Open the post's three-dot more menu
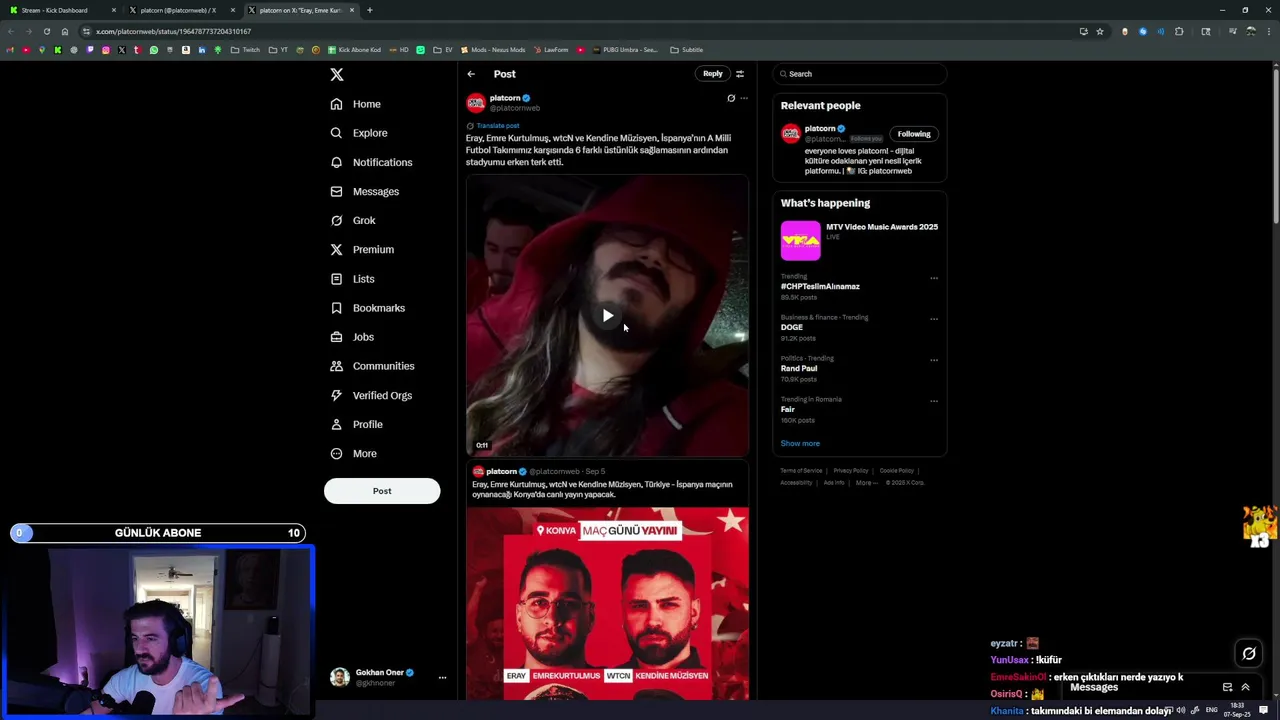The height and width of the screenshot is (720, 1280). coord(744,98)
